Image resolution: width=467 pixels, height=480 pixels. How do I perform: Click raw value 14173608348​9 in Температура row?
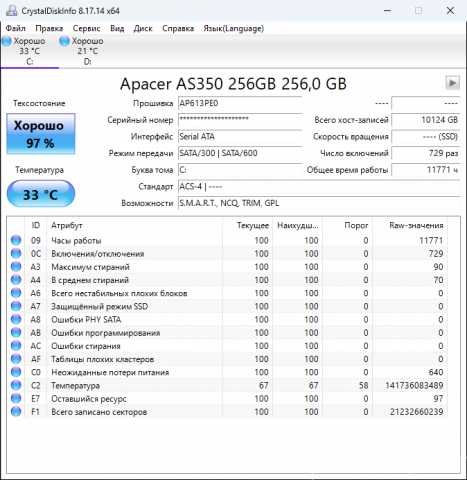pos(414,386)
